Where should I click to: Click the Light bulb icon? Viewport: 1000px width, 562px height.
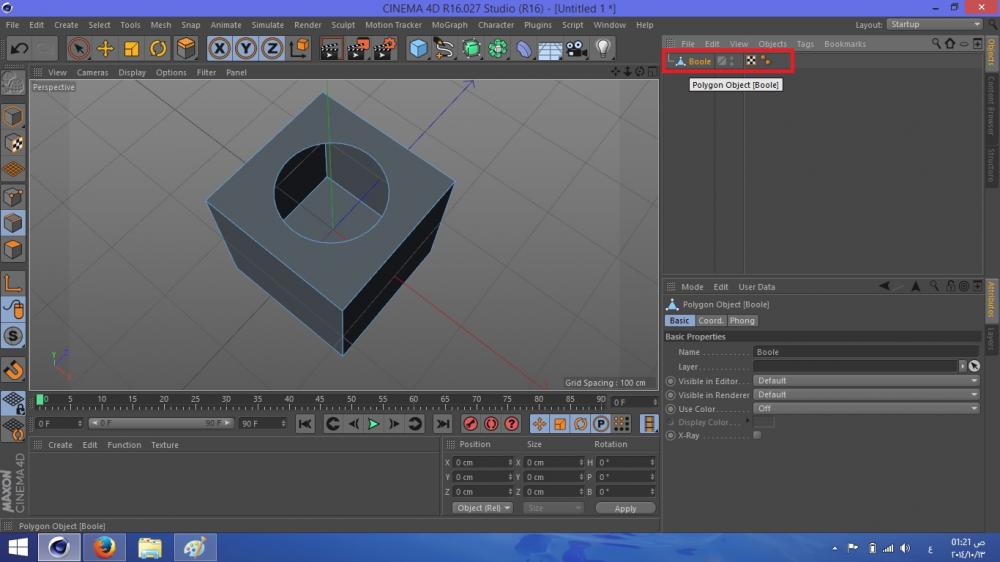click(603, 48)
